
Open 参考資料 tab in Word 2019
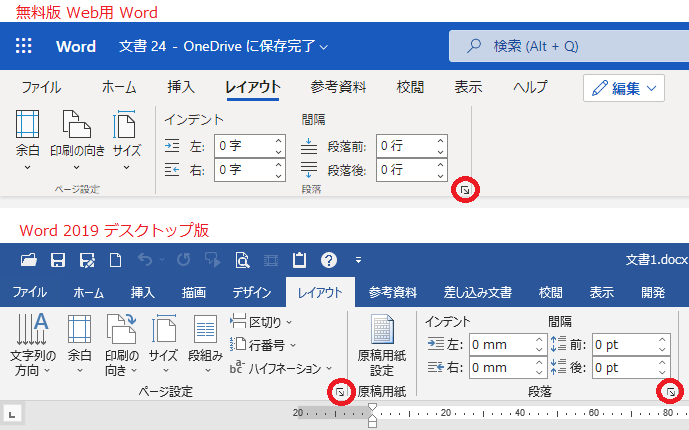click(392, 292)
